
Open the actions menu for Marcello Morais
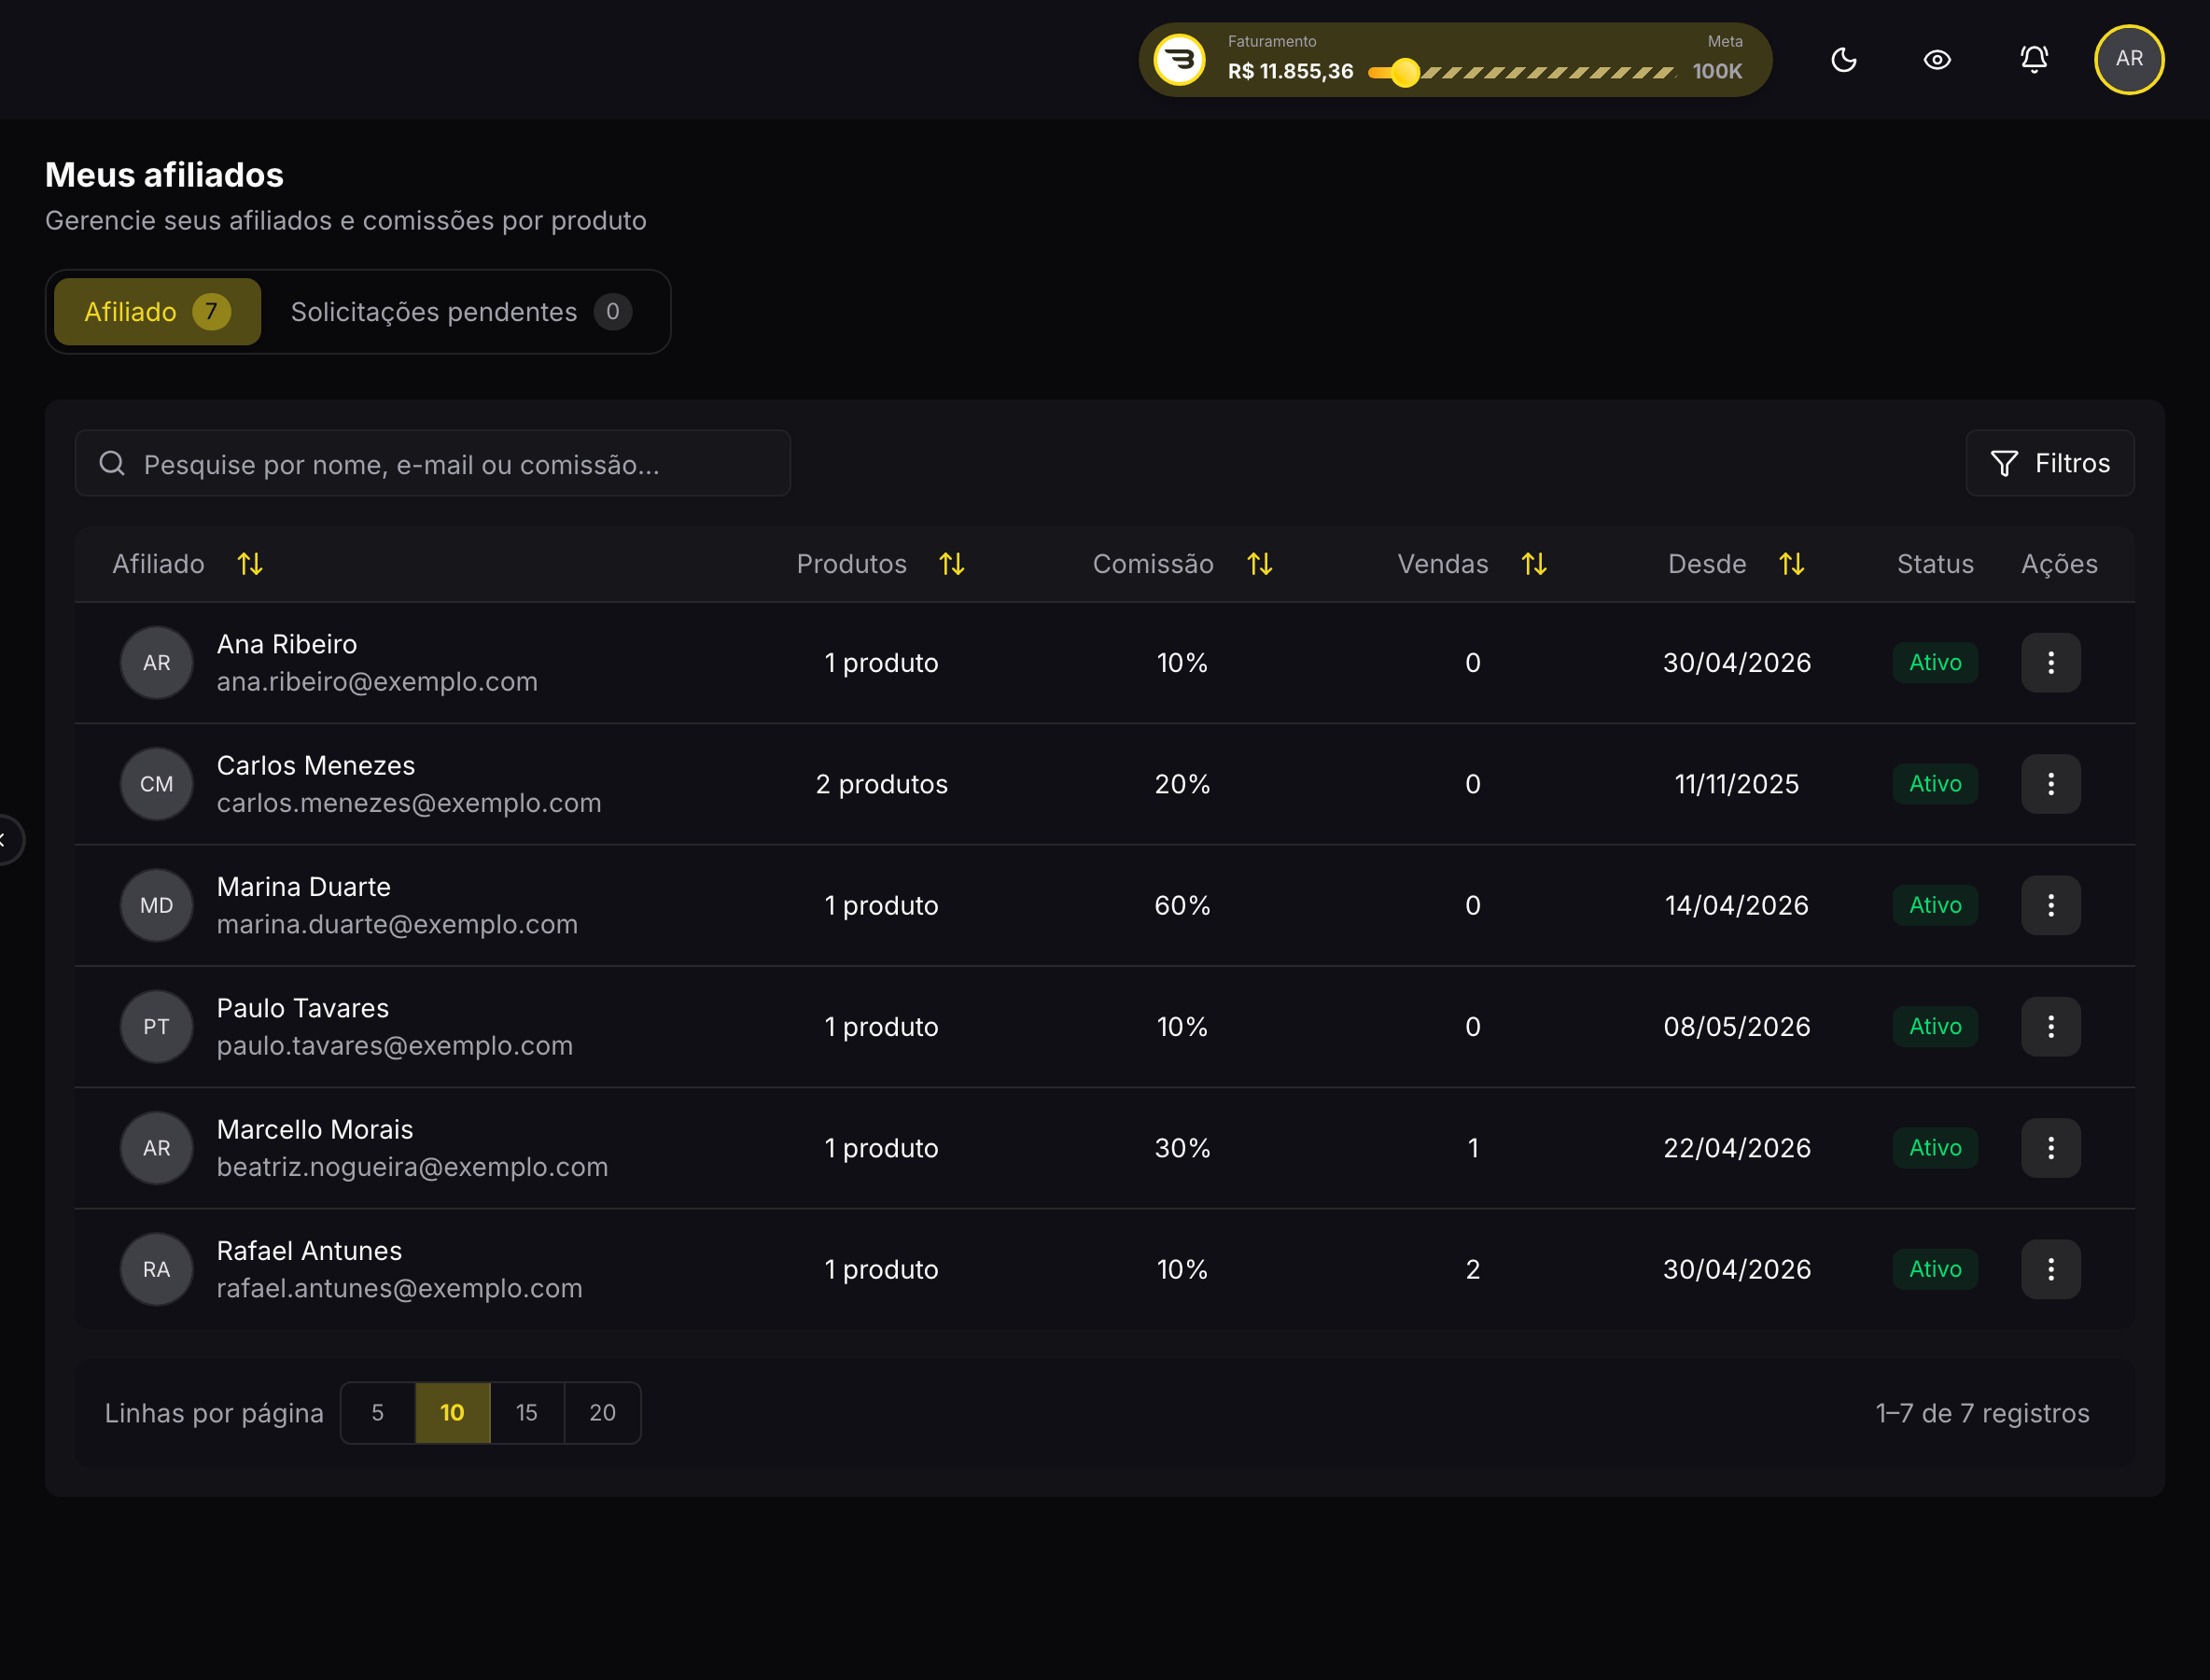(2051, 1148)
